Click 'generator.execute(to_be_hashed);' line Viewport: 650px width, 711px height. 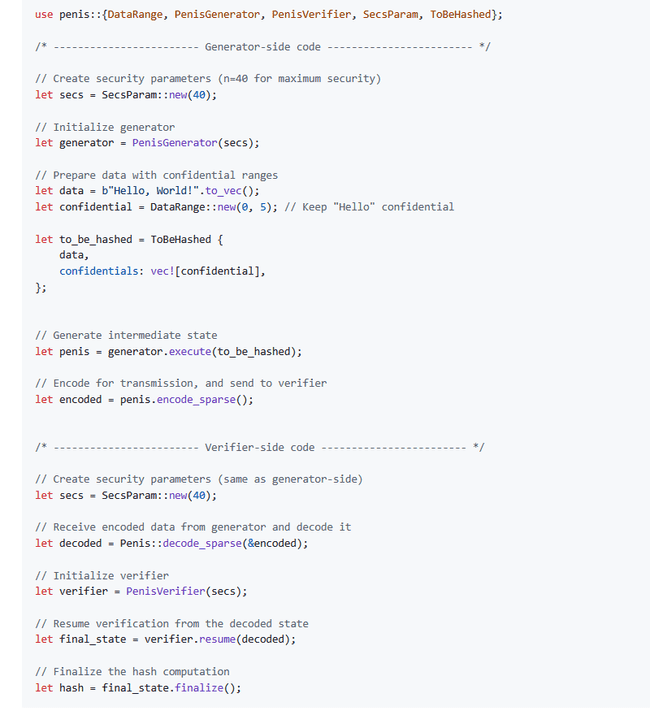click(x=169, y=351)
